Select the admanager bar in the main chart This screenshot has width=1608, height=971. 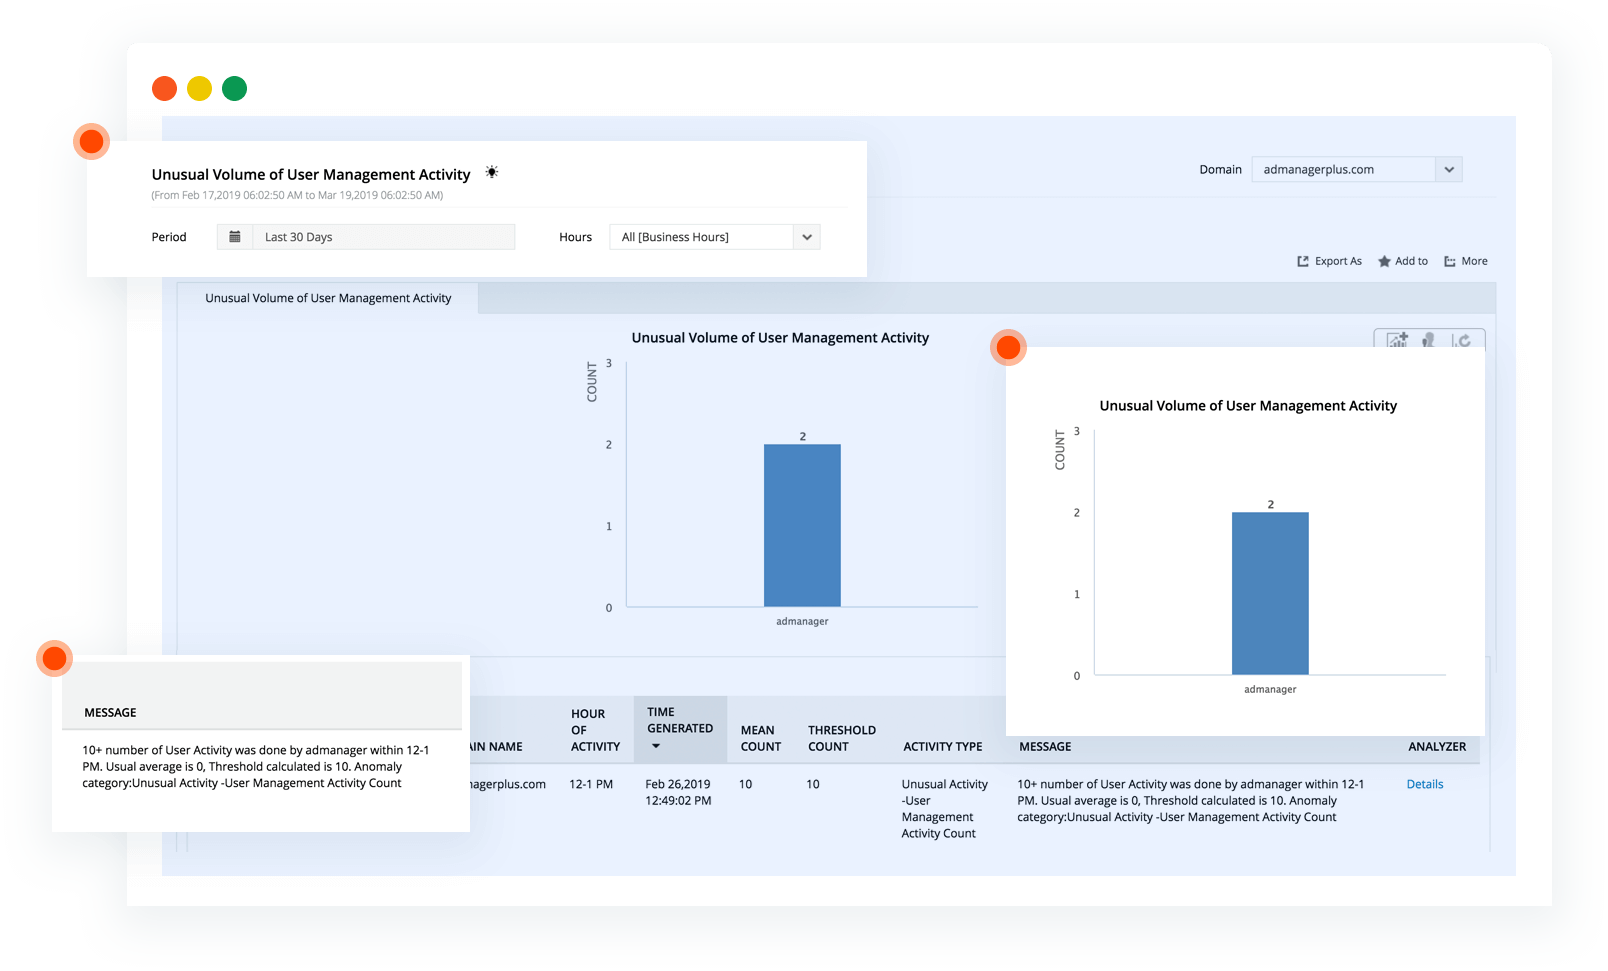(x=801, y=525)
